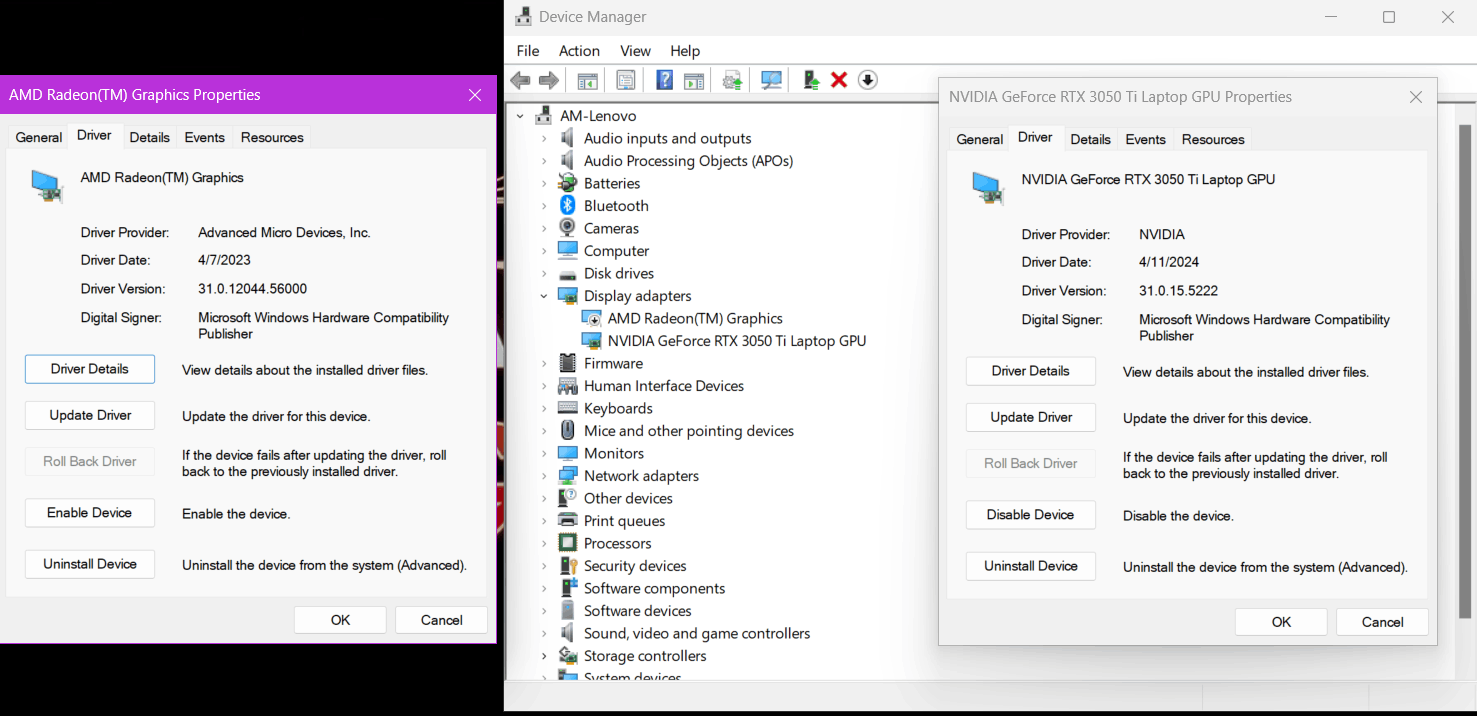Expand Sound, video and game controllers chevron
This screenshot has height=716, width=1477.
[544, 633]
